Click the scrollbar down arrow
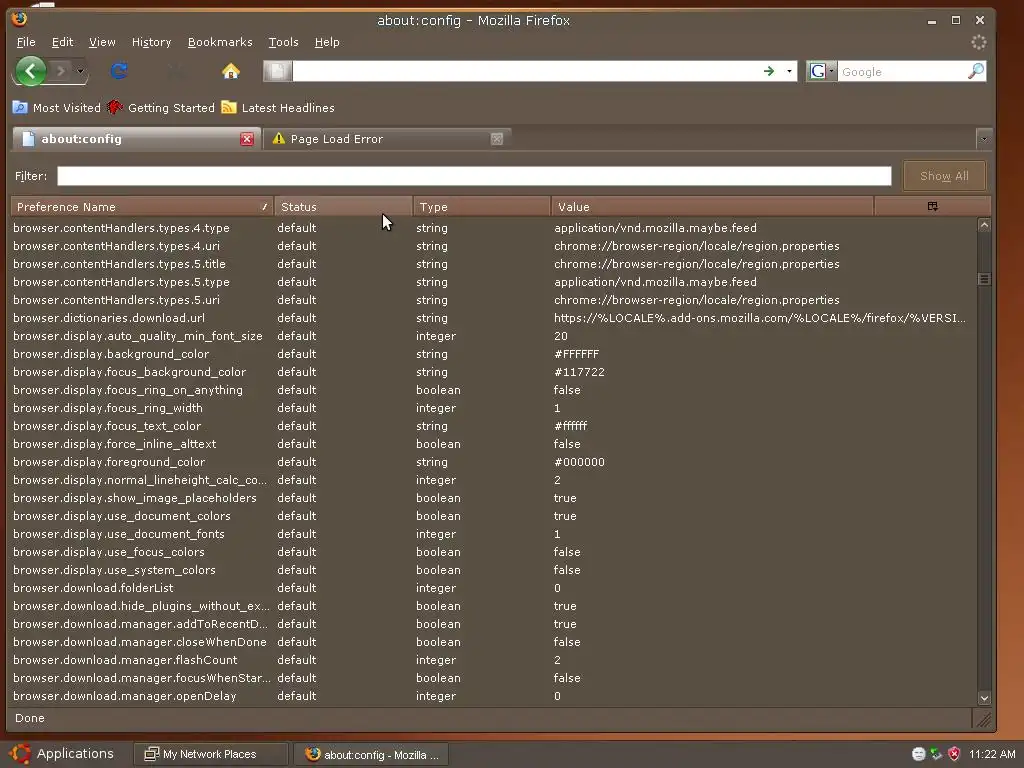The width and height of the screenshot is (1024, 768). coord(984,698)
